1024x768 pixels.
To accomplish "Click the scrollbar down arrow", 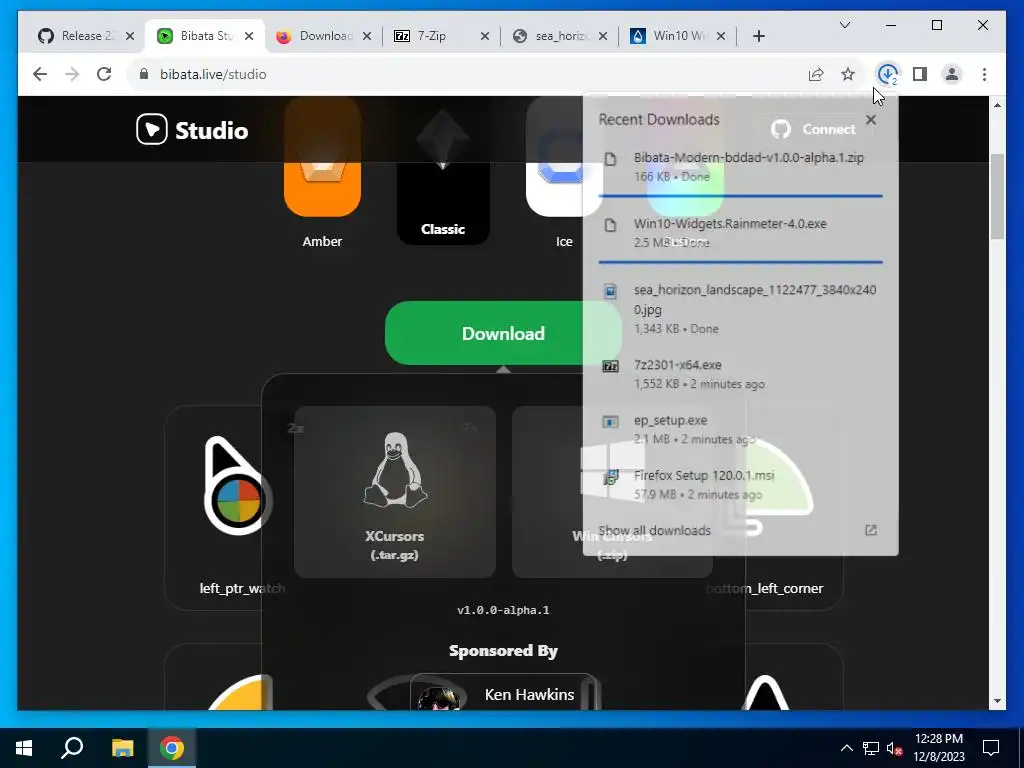I will click(997, 701).
